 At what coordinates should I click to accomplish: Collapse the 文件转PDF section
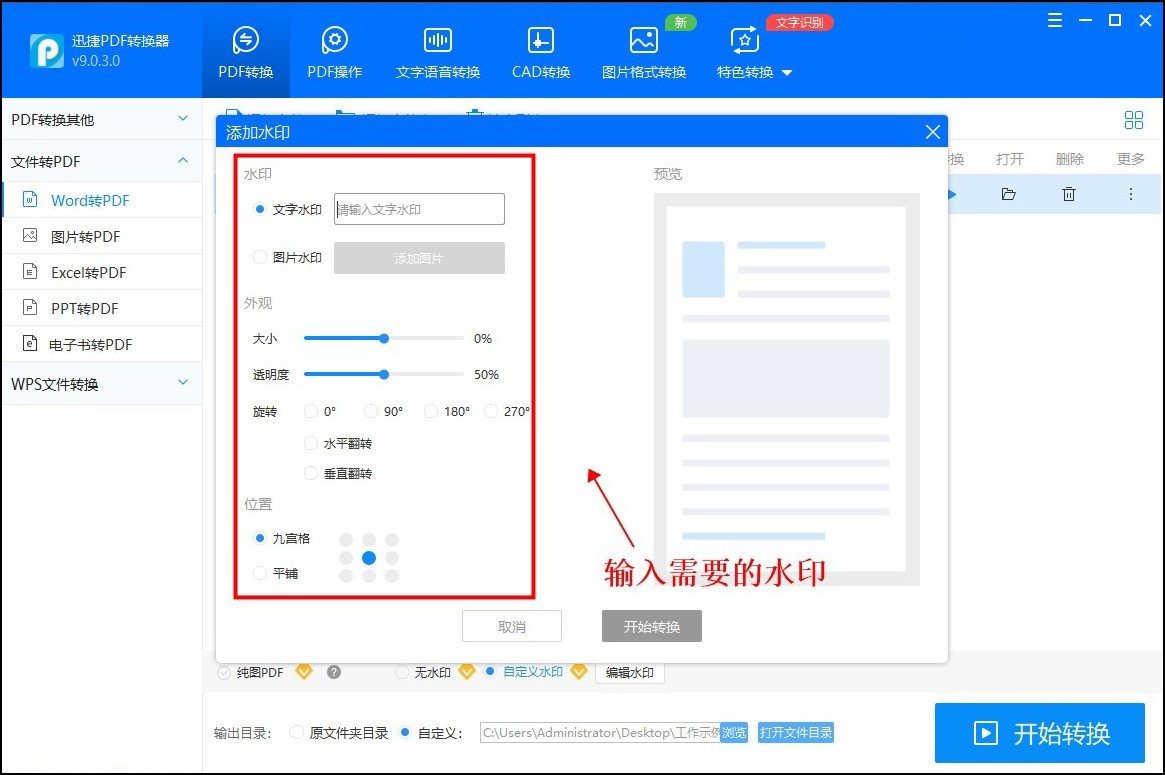(100, 161)
